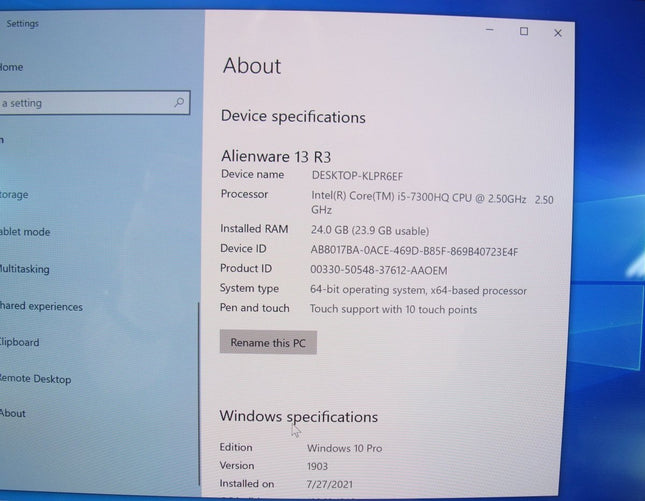Click the Product ID 00330-50548-37612-AAOEM
The height and width of the screenshot is (501, 645).
click(379, 270)
